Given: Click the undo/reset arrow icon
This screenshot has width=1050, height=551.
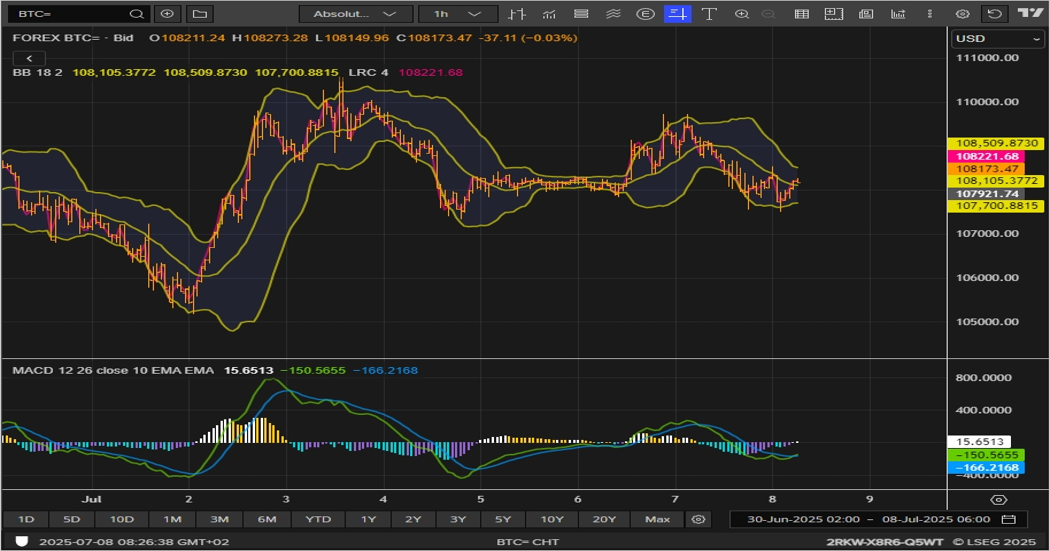Looking at the screenshot, I should pos(995,13).
